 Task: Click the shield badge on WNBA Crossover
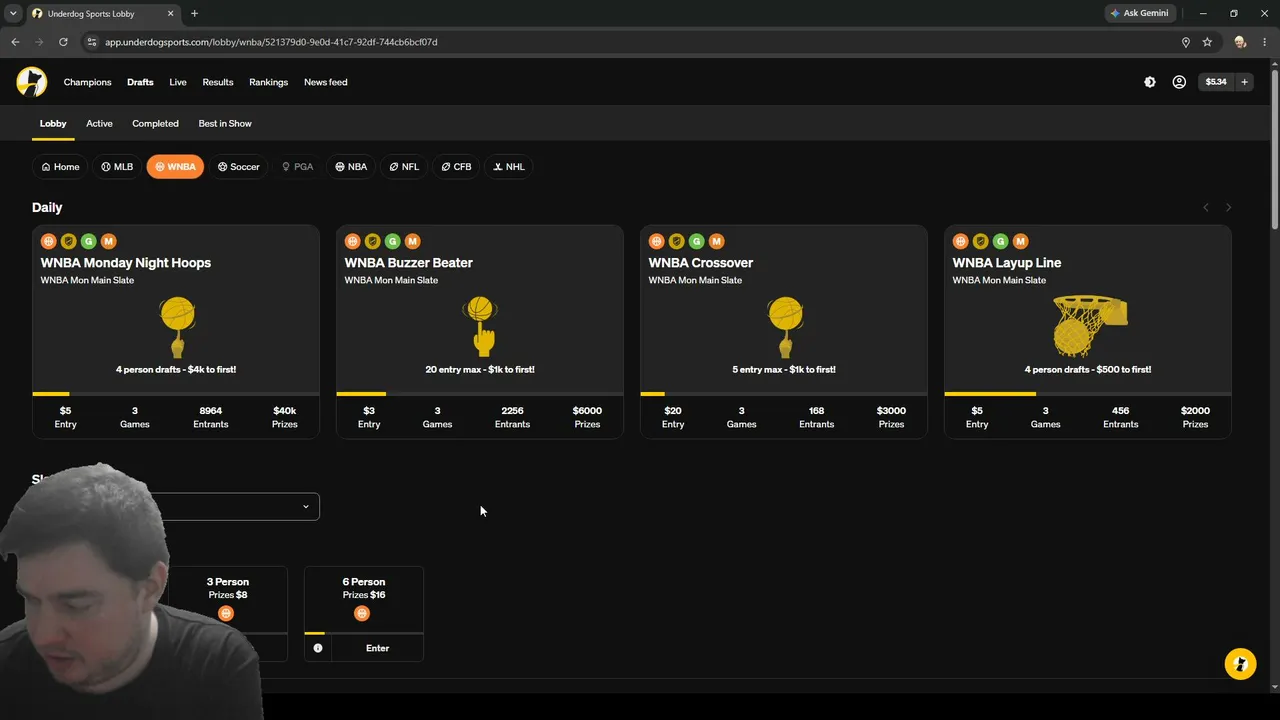click(676, 241)
